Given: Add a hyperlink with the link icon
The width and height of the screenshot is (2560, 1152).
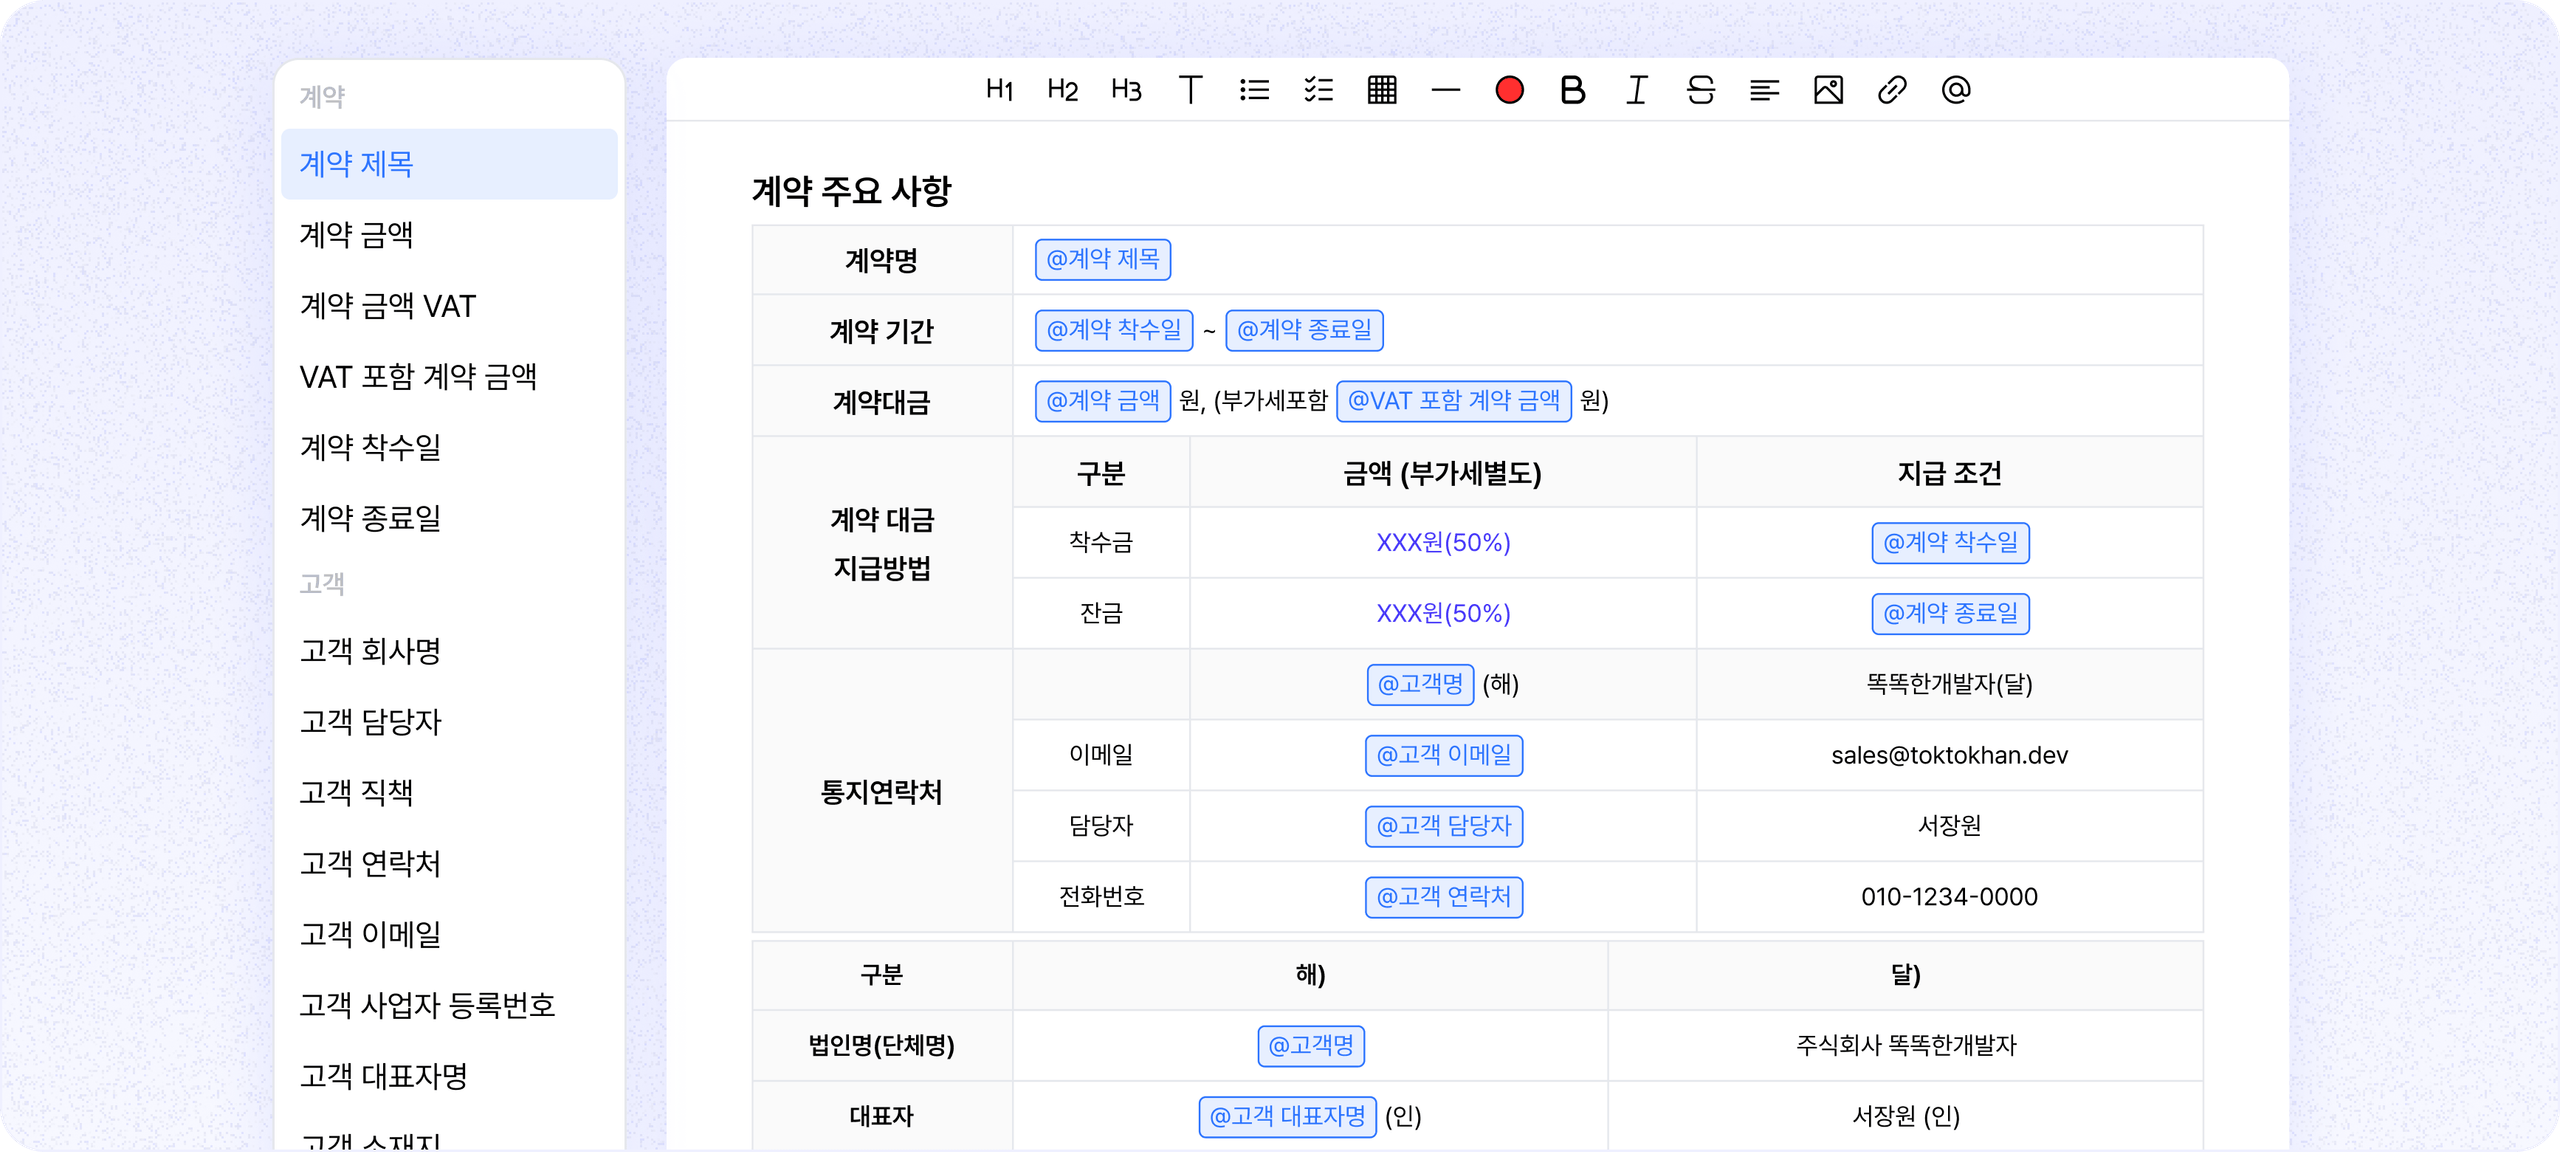Looking at the screenshot, I should [x=1892, y=90].
